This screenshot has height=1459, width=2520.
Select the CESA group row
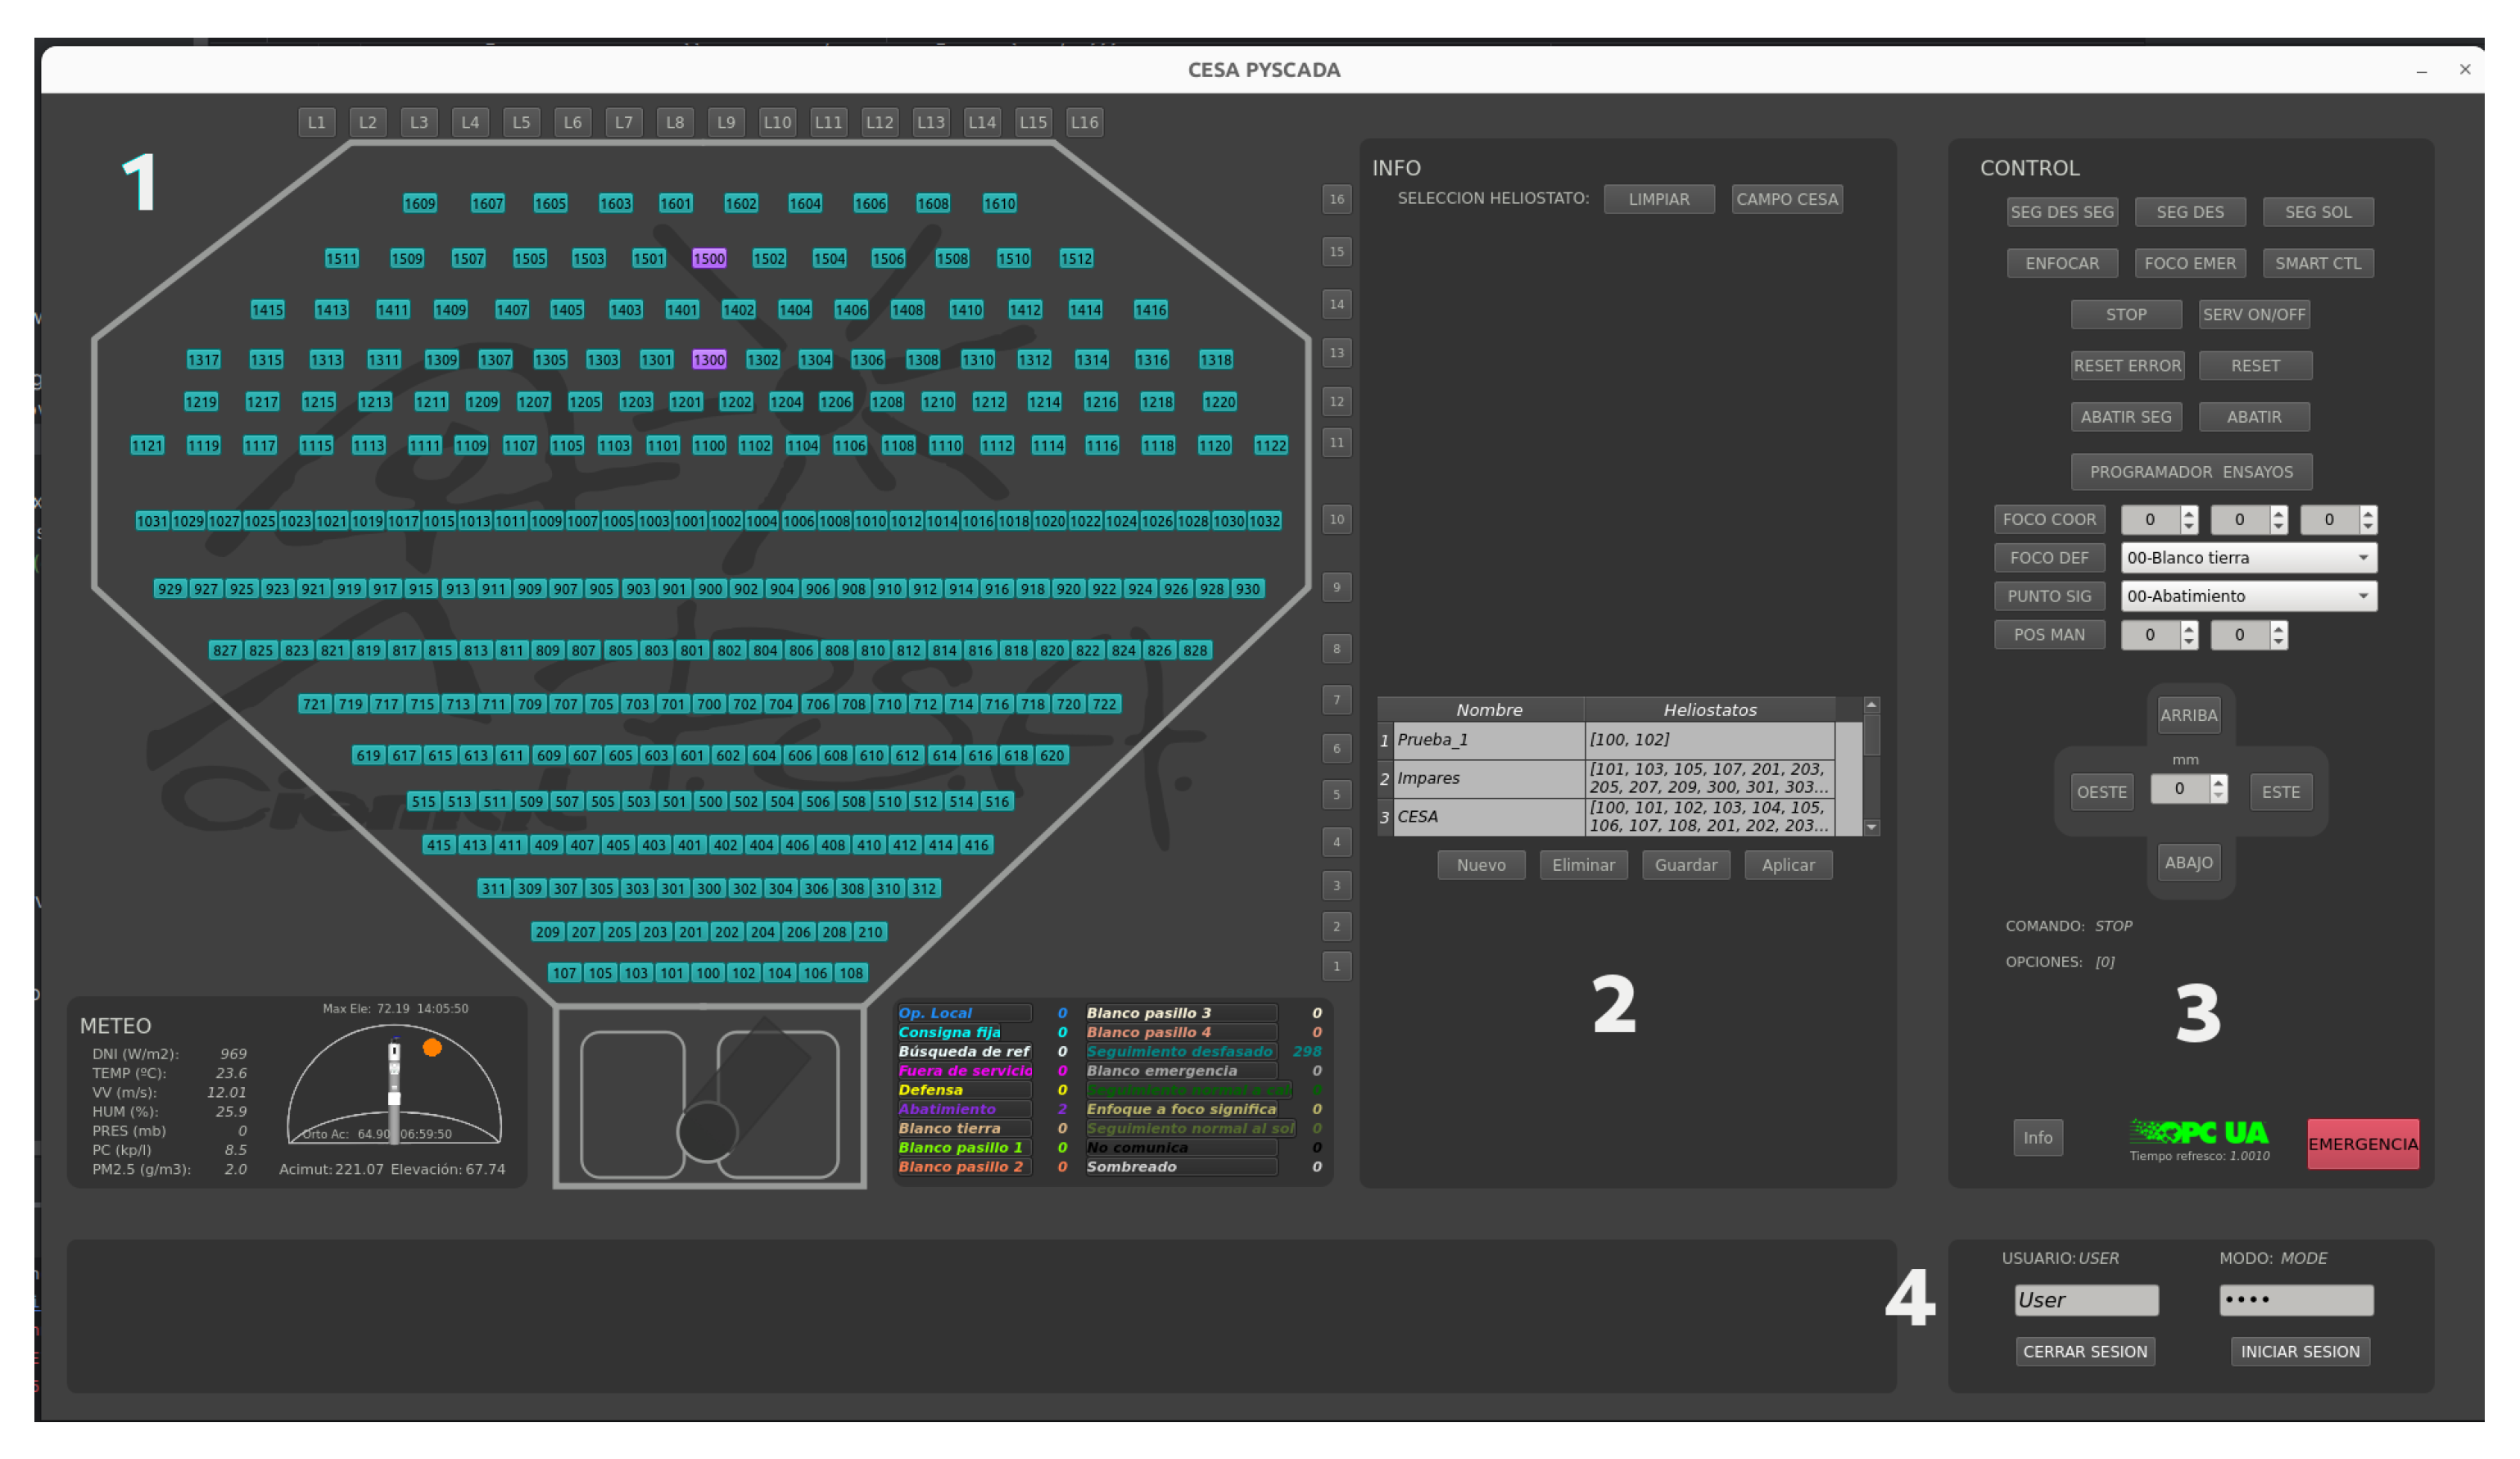pos(1488,816)
